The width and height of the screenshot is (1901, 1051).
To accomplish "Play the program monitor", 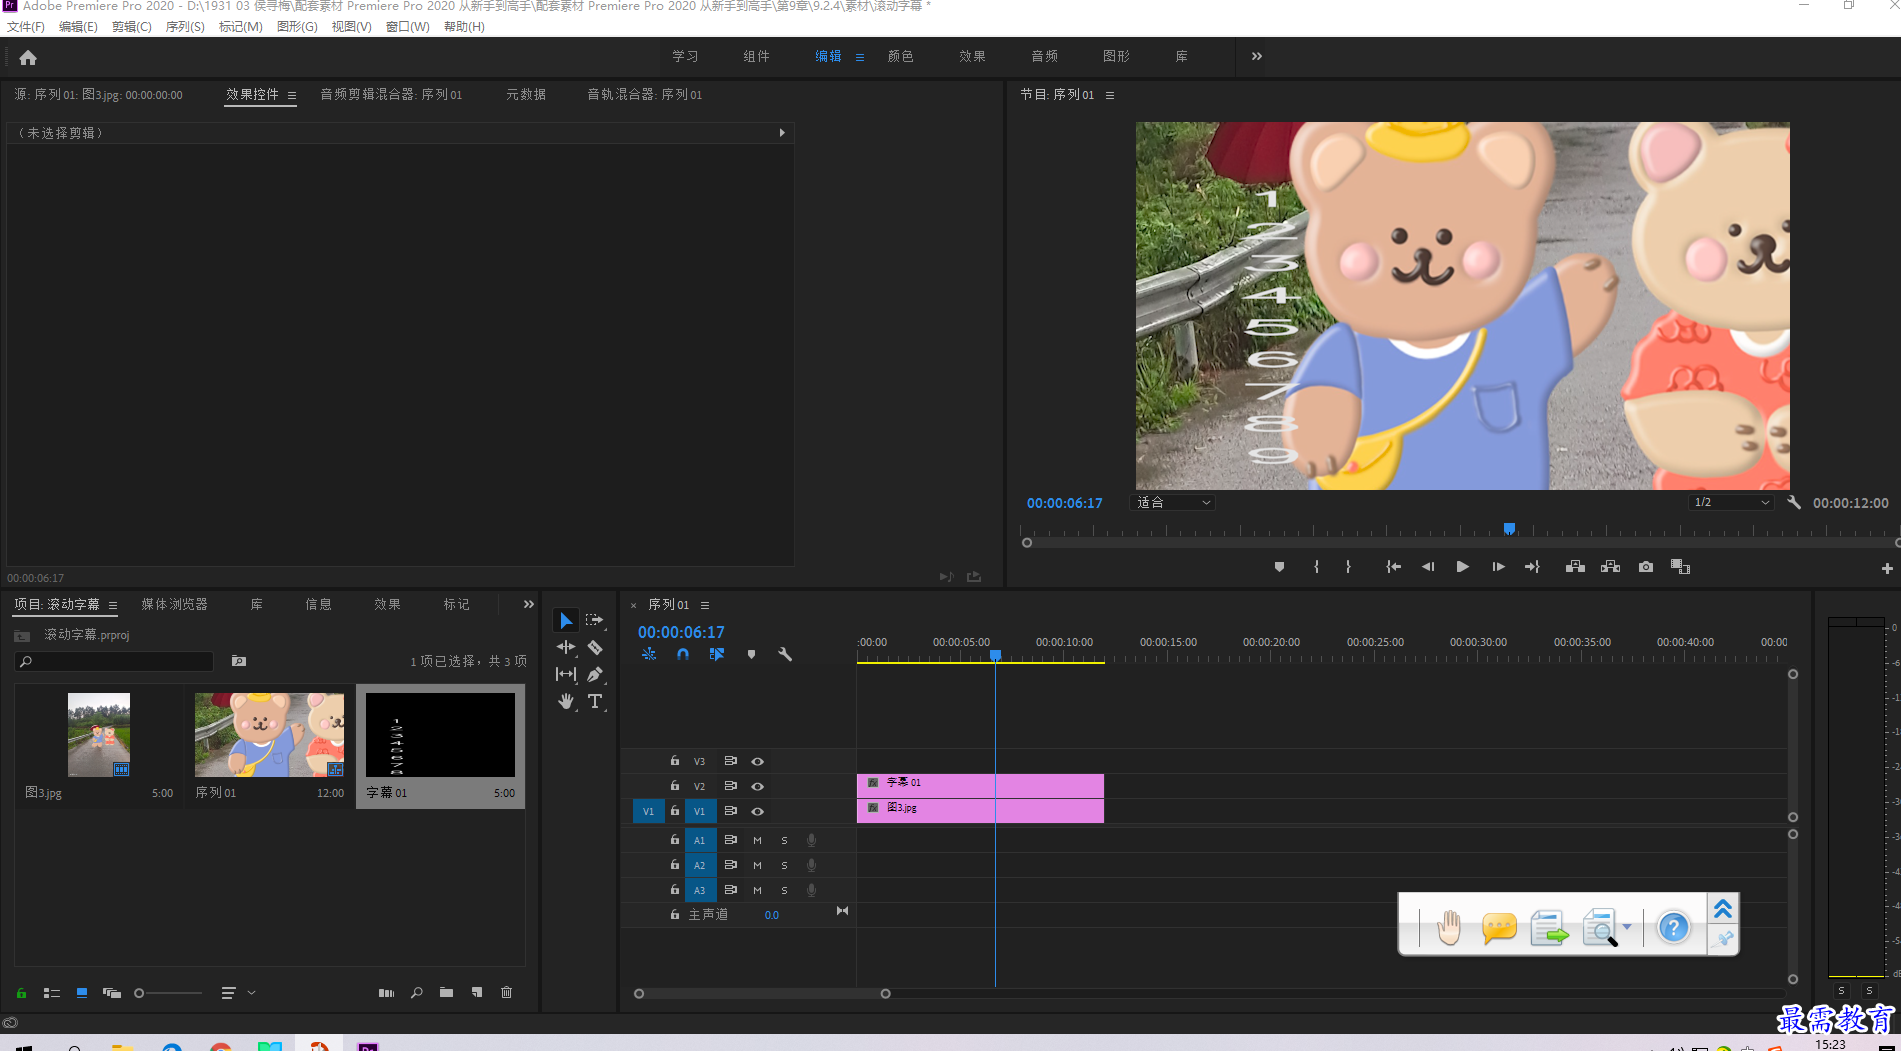I will tap(1463, 567).
